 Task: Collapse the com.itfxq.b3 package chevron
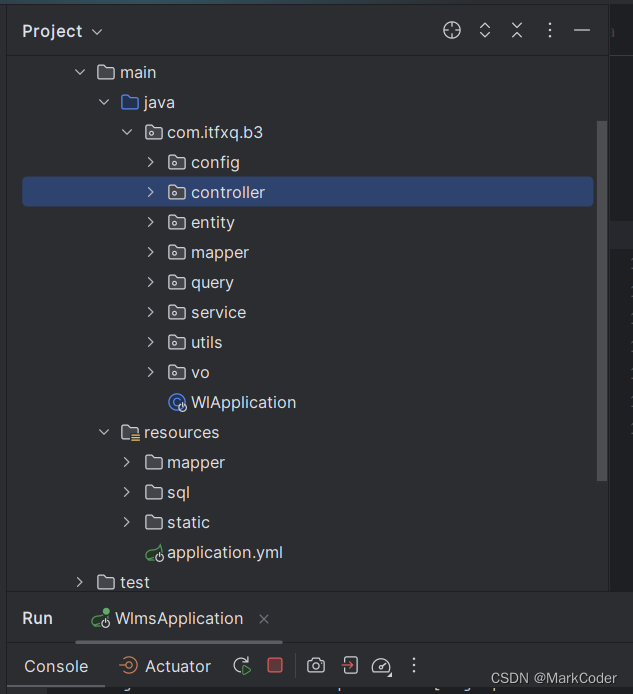click(x=127, y=132)
